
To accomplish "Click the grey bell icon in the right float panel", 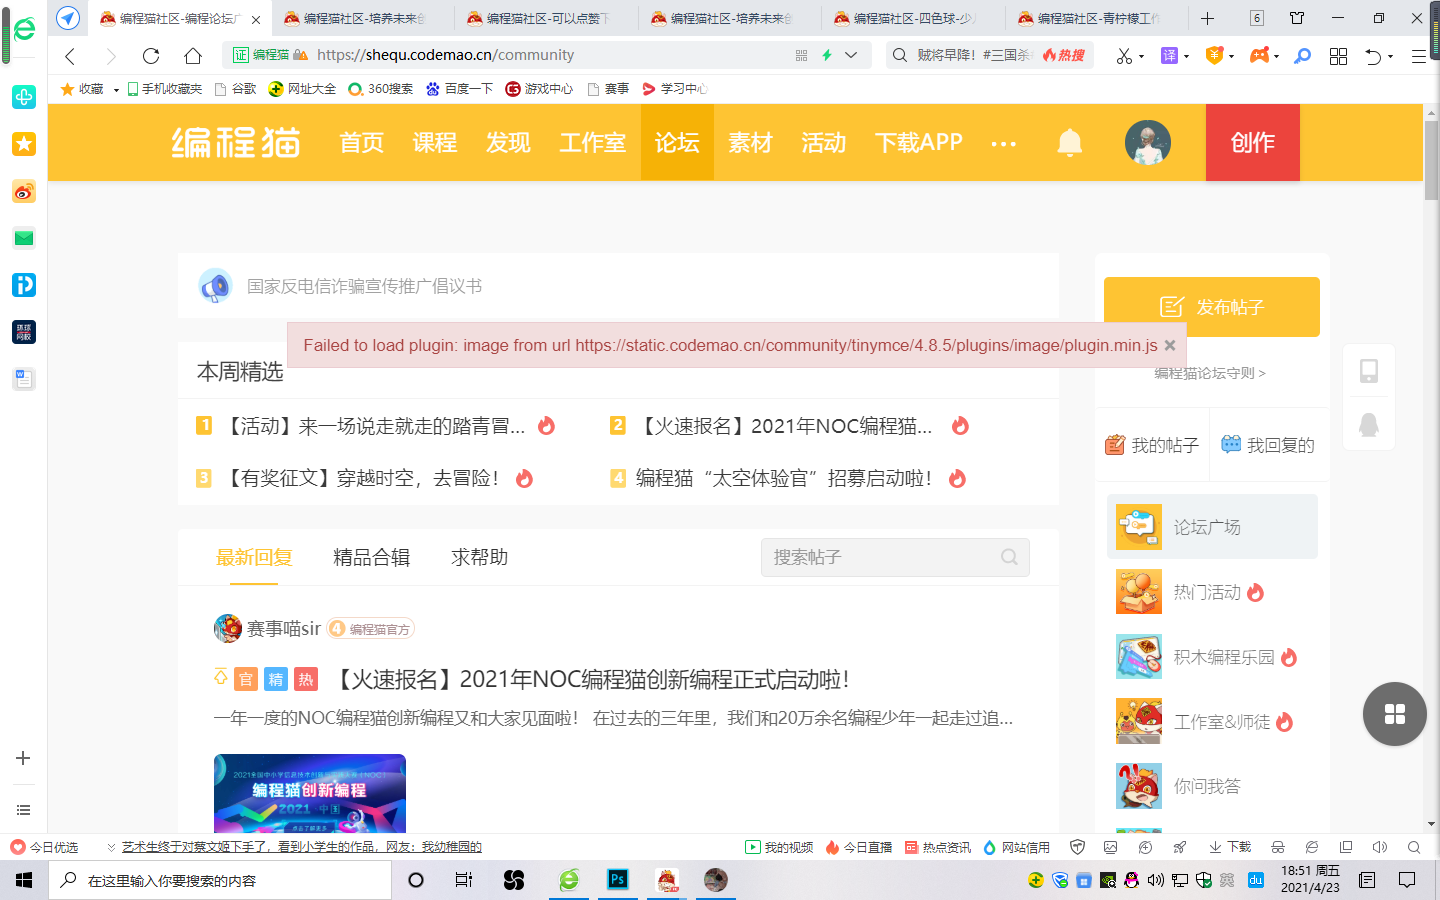I will coord(1369,424).
